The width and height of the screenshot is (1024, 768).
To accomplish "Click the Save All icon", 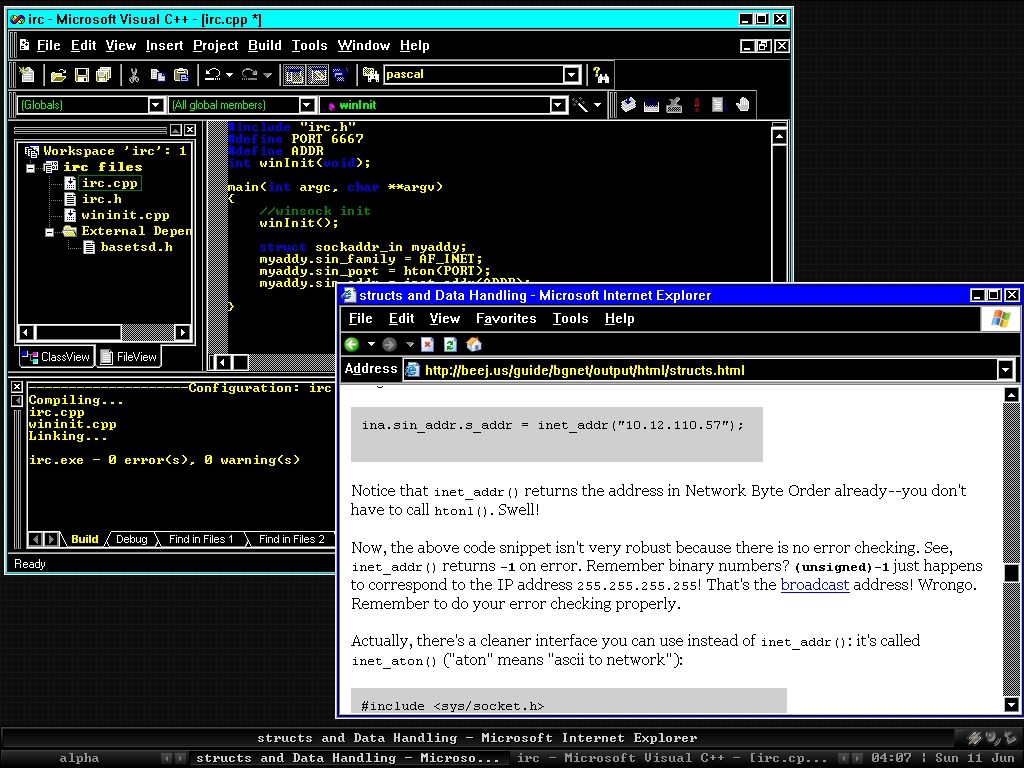I will click(x=104, y=75).
